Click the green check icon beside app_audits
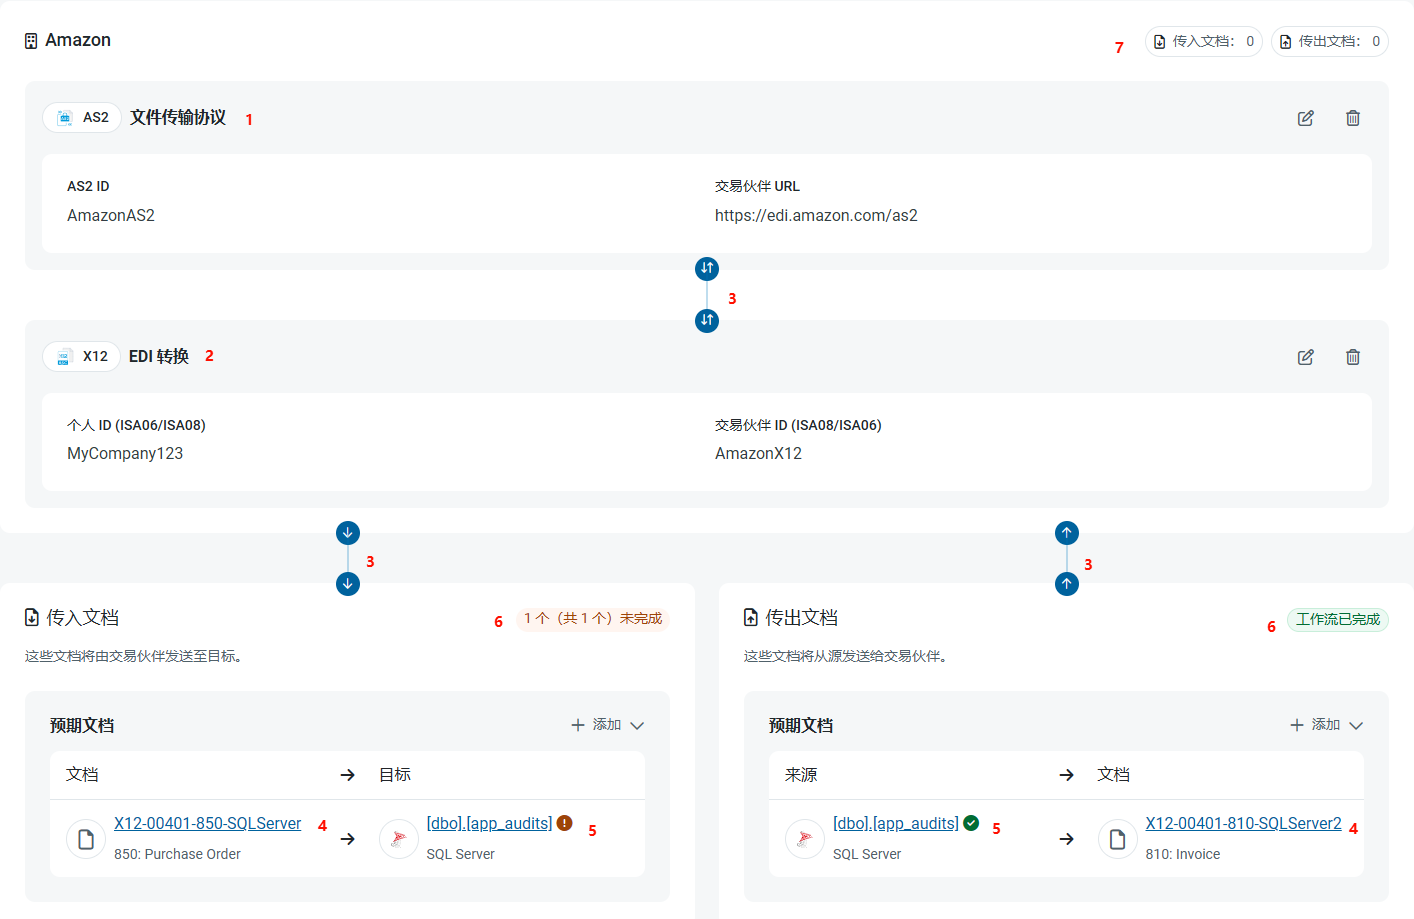 coord(971,823)
